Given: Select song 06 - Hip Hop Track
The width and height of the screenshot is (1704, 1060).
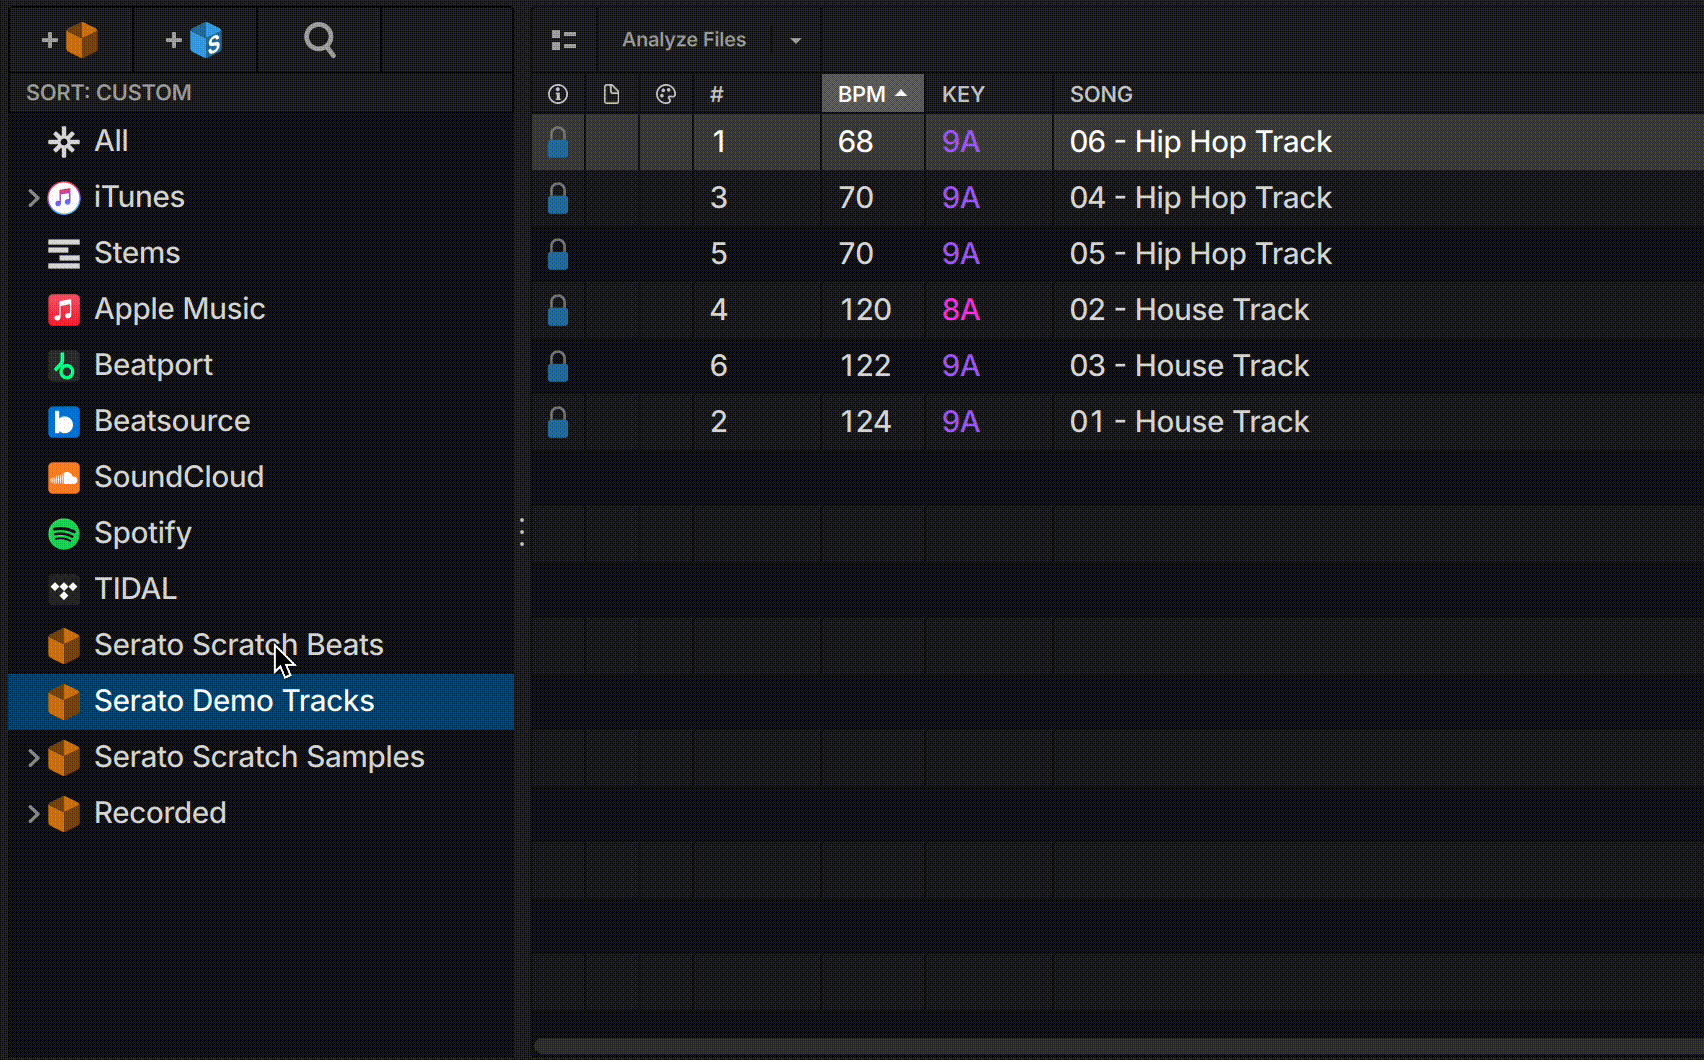Looking at the screenshot, I should pyautogui.click(x=1200, y=142).
